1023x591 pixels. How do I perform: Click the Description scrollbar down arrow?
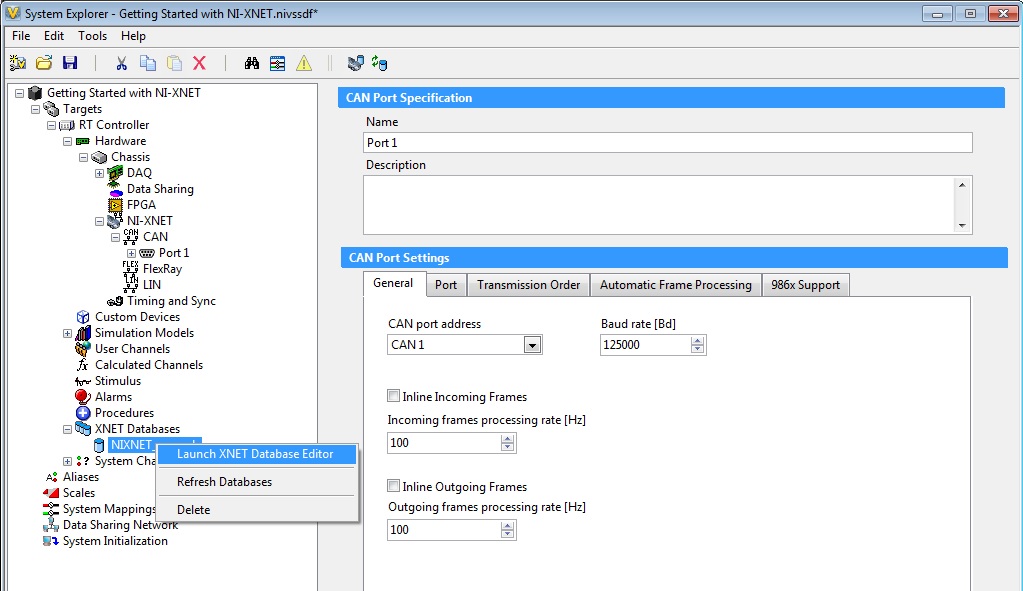tap(962, 226)
